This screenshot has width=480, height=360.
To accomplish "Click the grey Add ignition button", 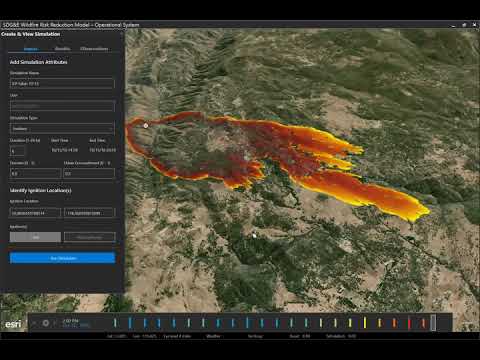I will [35, 237].
